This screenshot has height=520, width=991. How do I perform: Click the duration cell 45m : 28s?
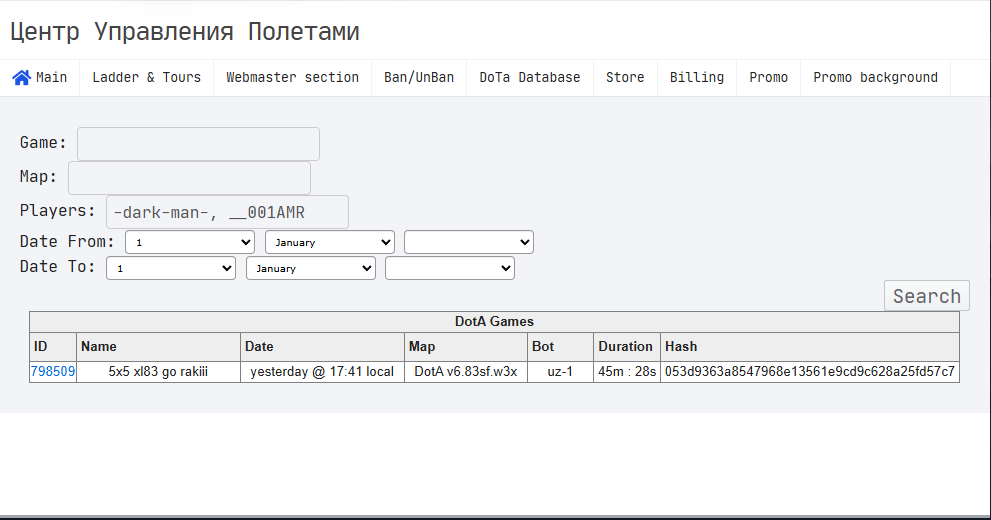[x=627, y=372]
